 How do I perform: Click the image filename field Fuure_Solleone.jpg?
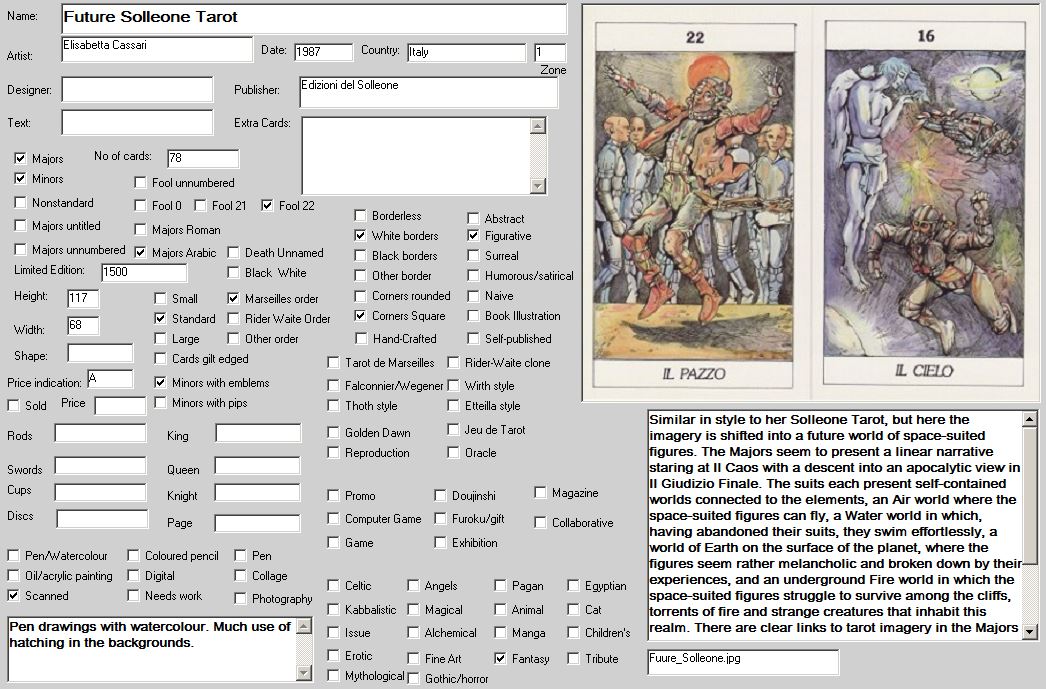[743, 661]
